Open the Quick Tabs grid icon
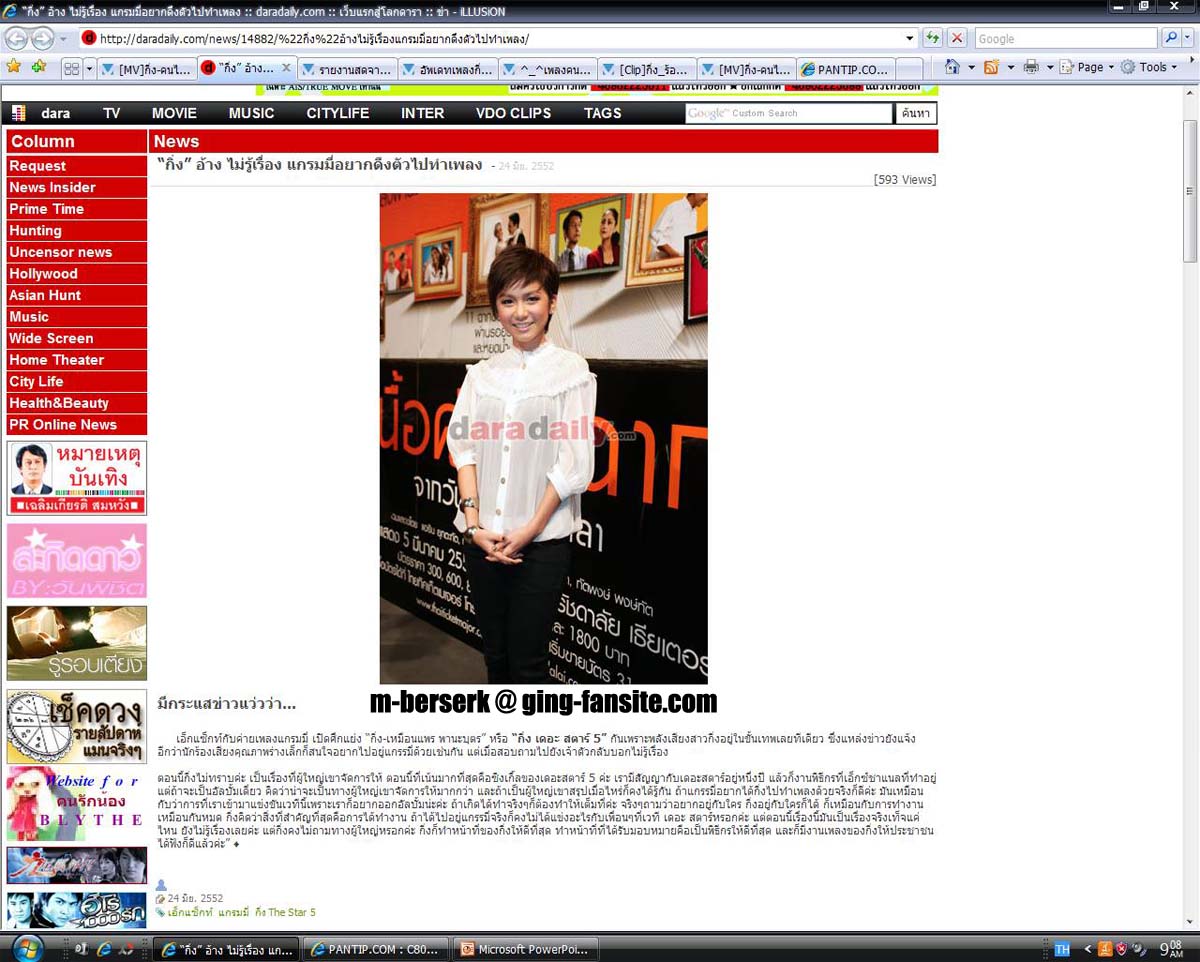This screenshot has height=962, width=1200. pyautogui.click(x=71, y=69)
